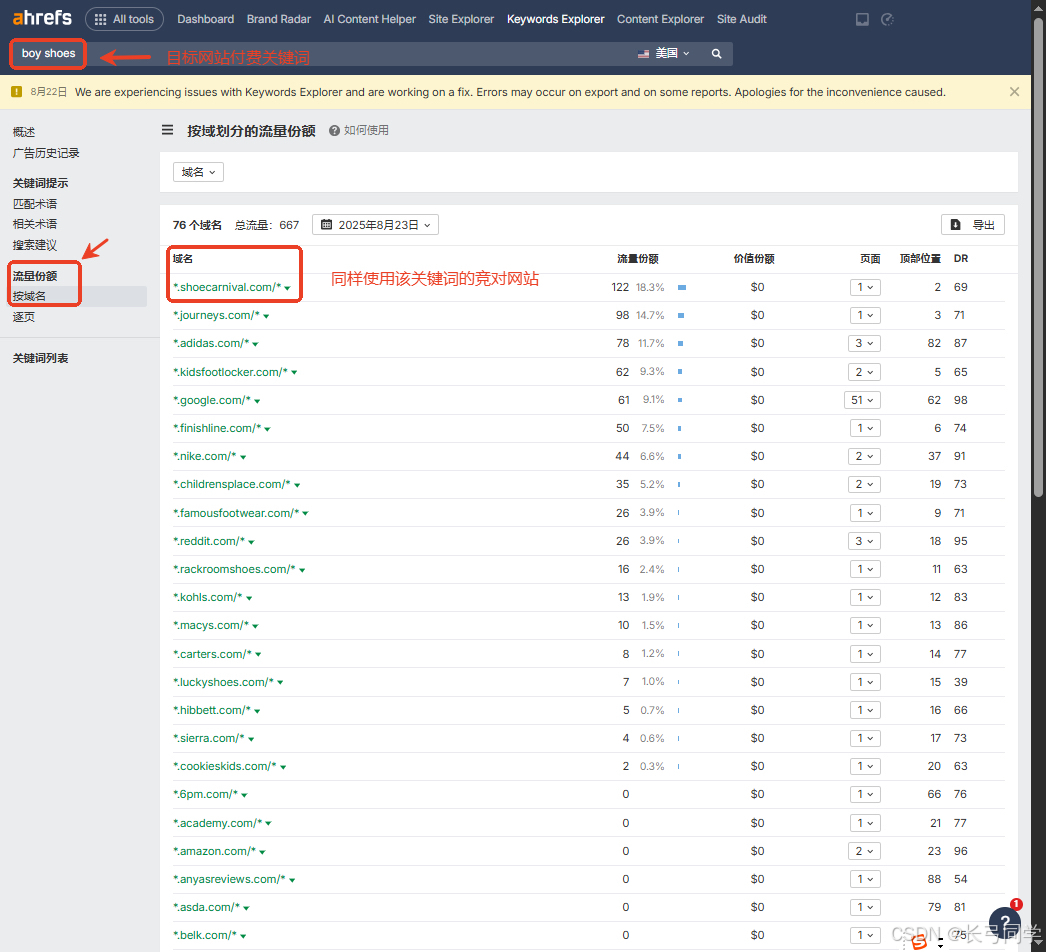Click the gauge icon in top bar
Viewport: 1046px width, 952px height.
pos(887,19)
